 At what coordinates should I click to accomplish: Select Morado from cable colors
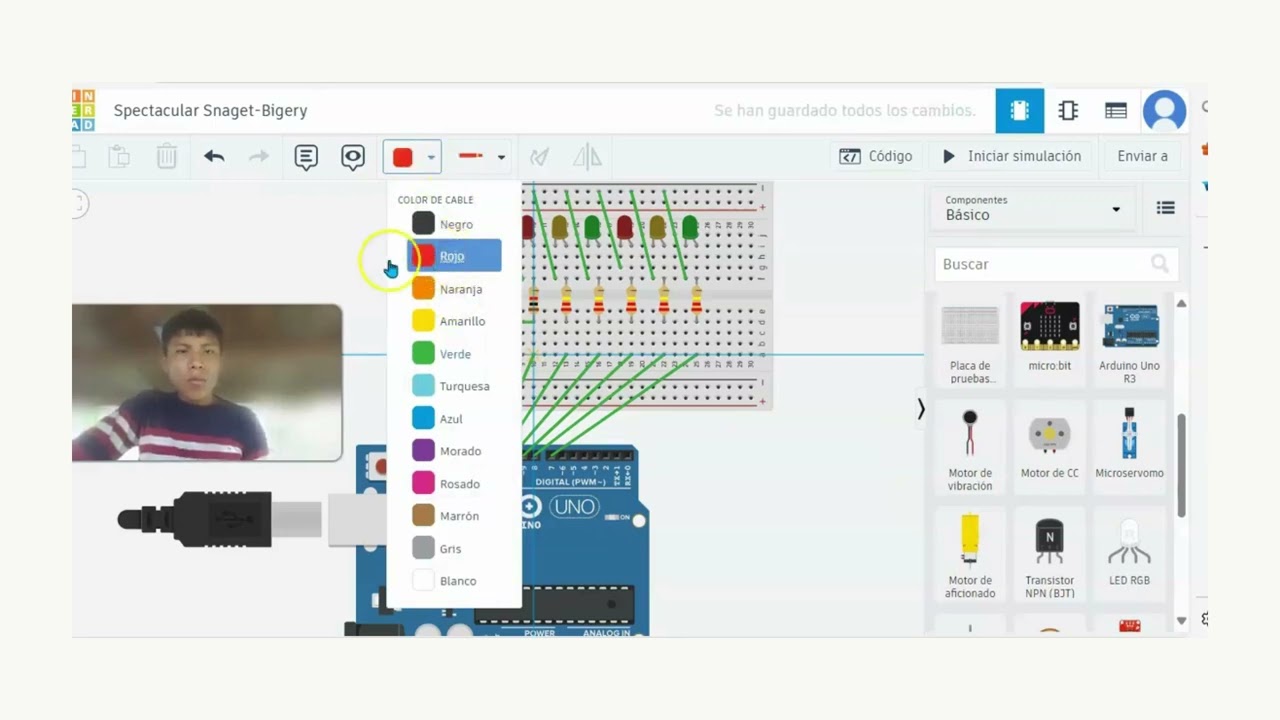454,451
